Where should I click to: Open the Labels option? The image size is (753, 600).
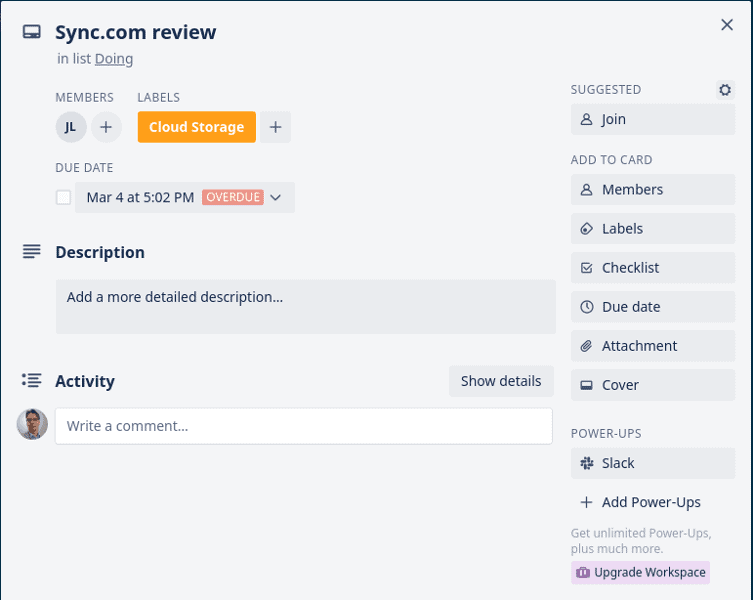pos(653,229)
